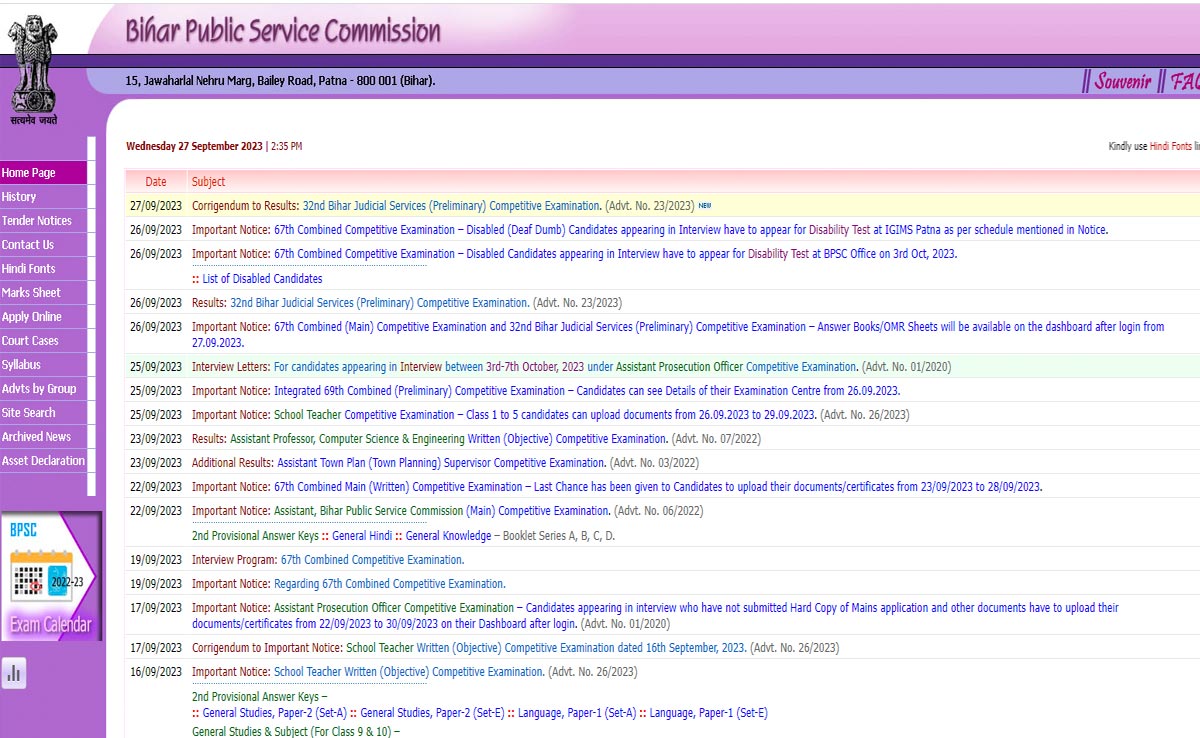Click the List of Disabled Candidates link
The height and width of the screenshot is (738, 1200).
pyautogui.click(x=262, y=279)
